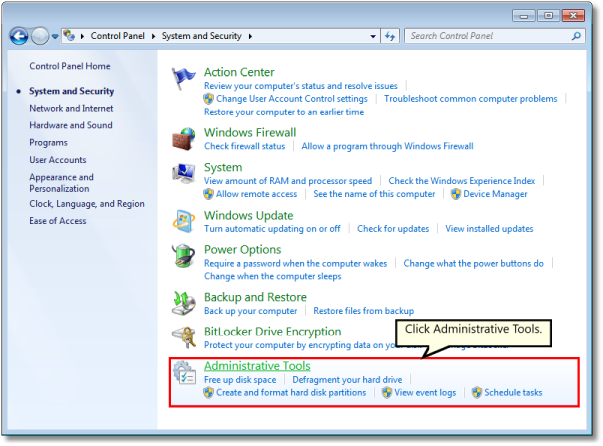Click Restore files from backup

pyautogui.click(x=363, y=311)
